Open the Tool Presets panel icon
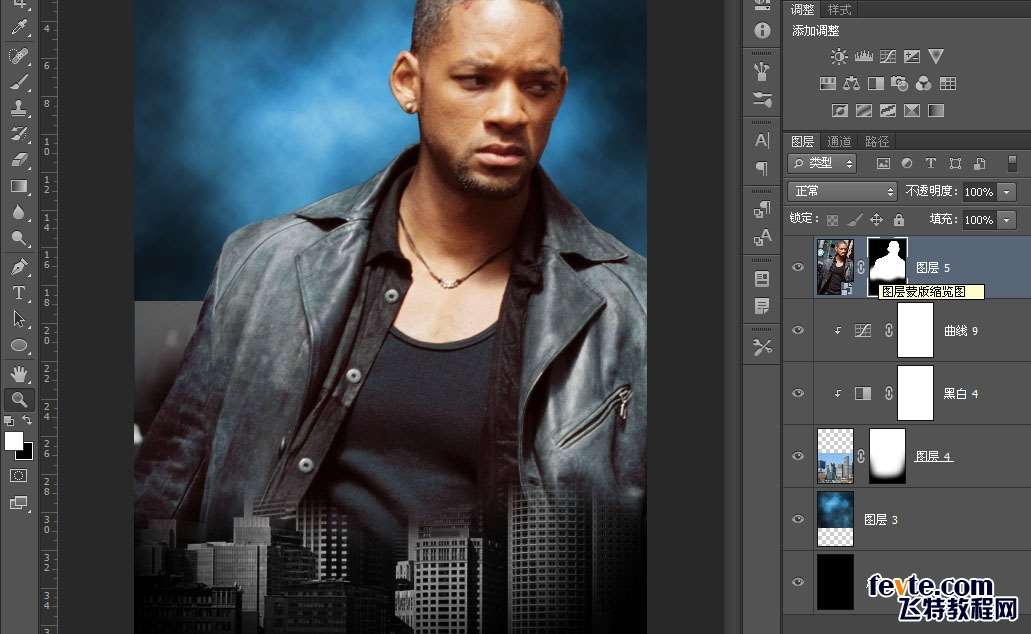Viewport: 1031px width, 634px height. [x=762, y=347]
